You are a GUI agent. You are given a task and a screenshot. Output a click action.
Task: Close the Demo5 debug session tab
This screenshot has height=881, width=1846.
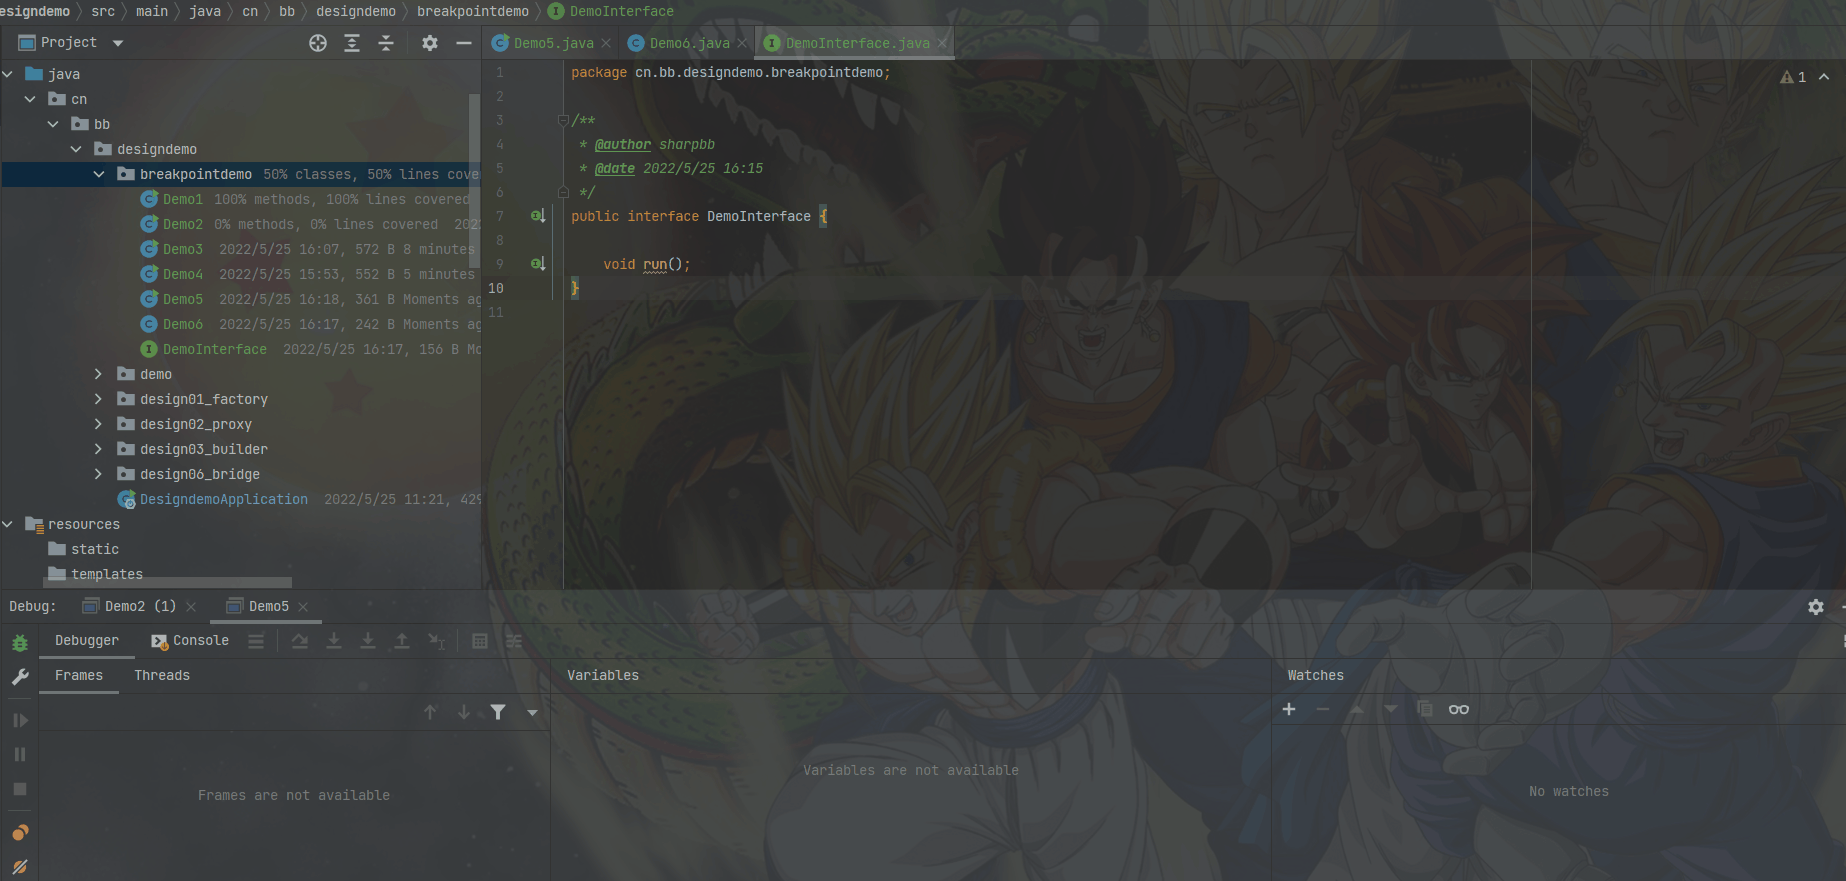coord(303,607)
